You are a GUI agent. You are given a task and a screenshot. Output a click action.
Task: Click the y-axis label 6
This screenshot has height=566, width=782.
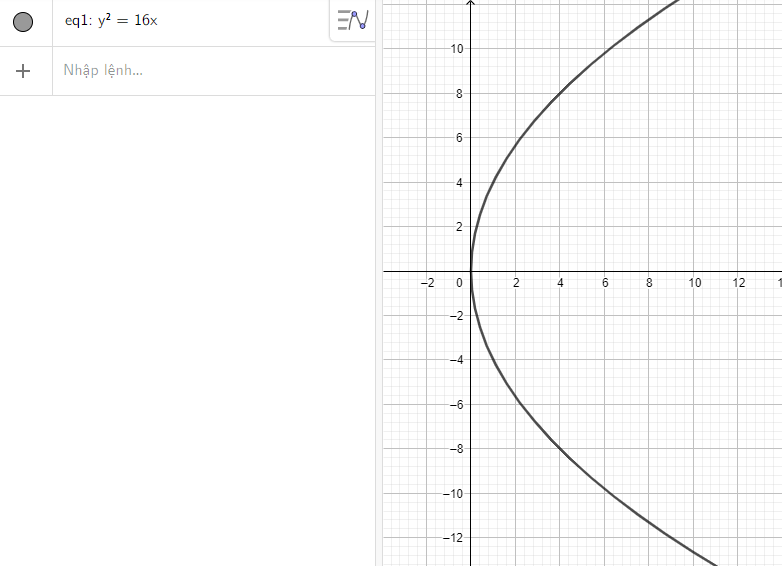tap(458, 138)
